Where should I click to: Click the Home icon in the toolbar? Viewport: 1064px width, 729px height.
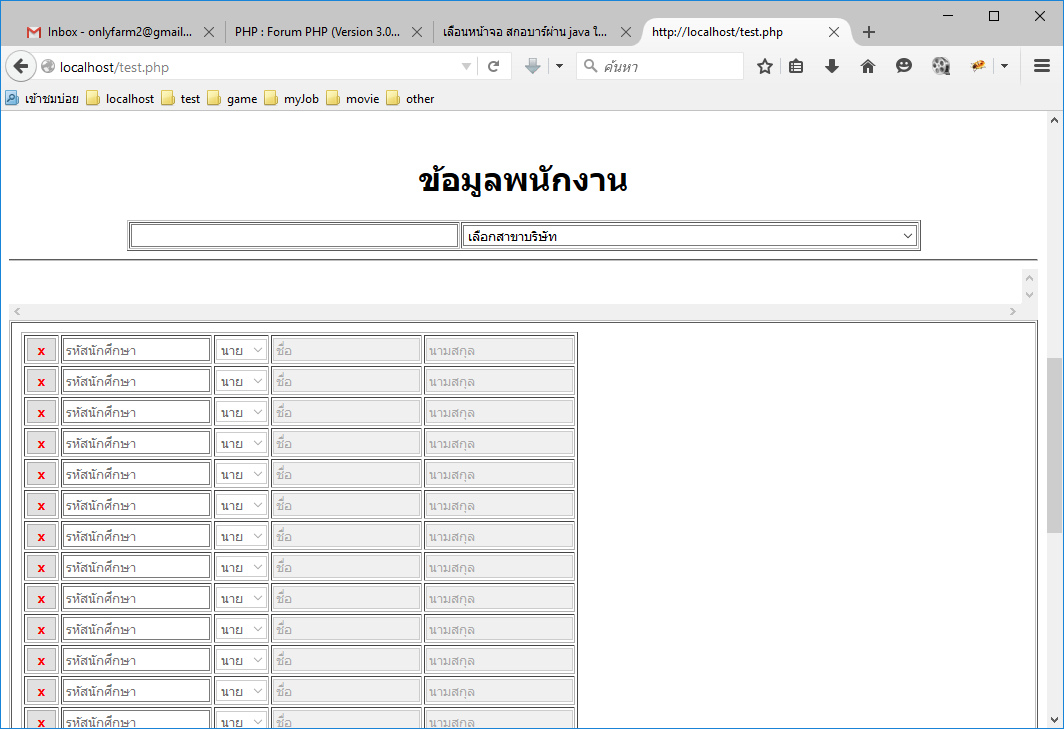(867, 66)
